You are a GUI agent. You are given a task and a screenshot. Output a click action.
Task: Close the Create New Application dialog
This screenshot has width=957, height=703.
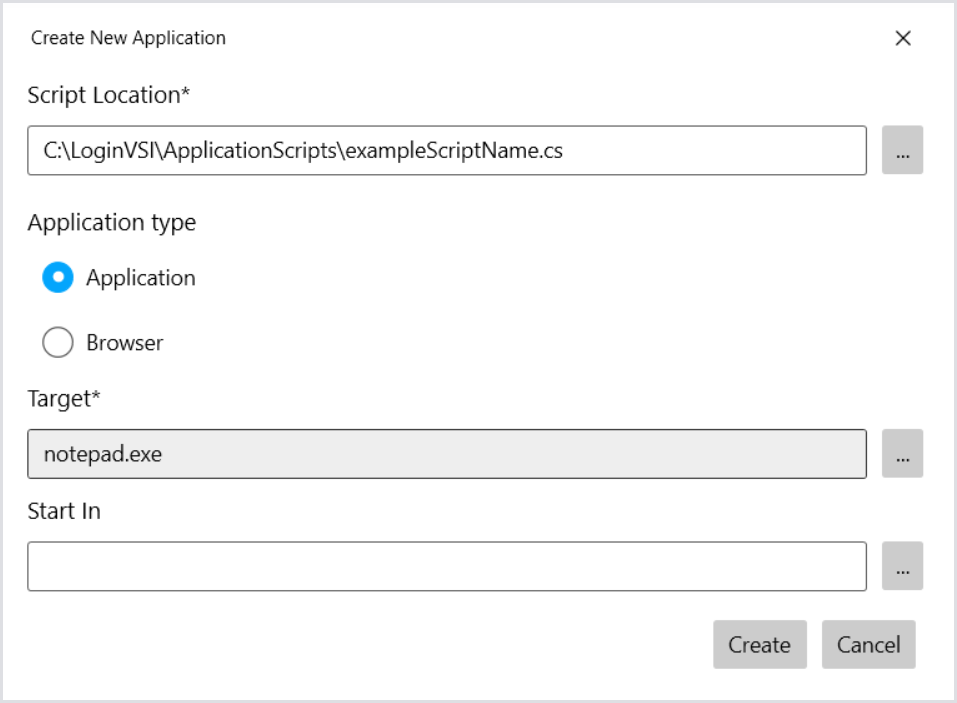click(902, 39)
